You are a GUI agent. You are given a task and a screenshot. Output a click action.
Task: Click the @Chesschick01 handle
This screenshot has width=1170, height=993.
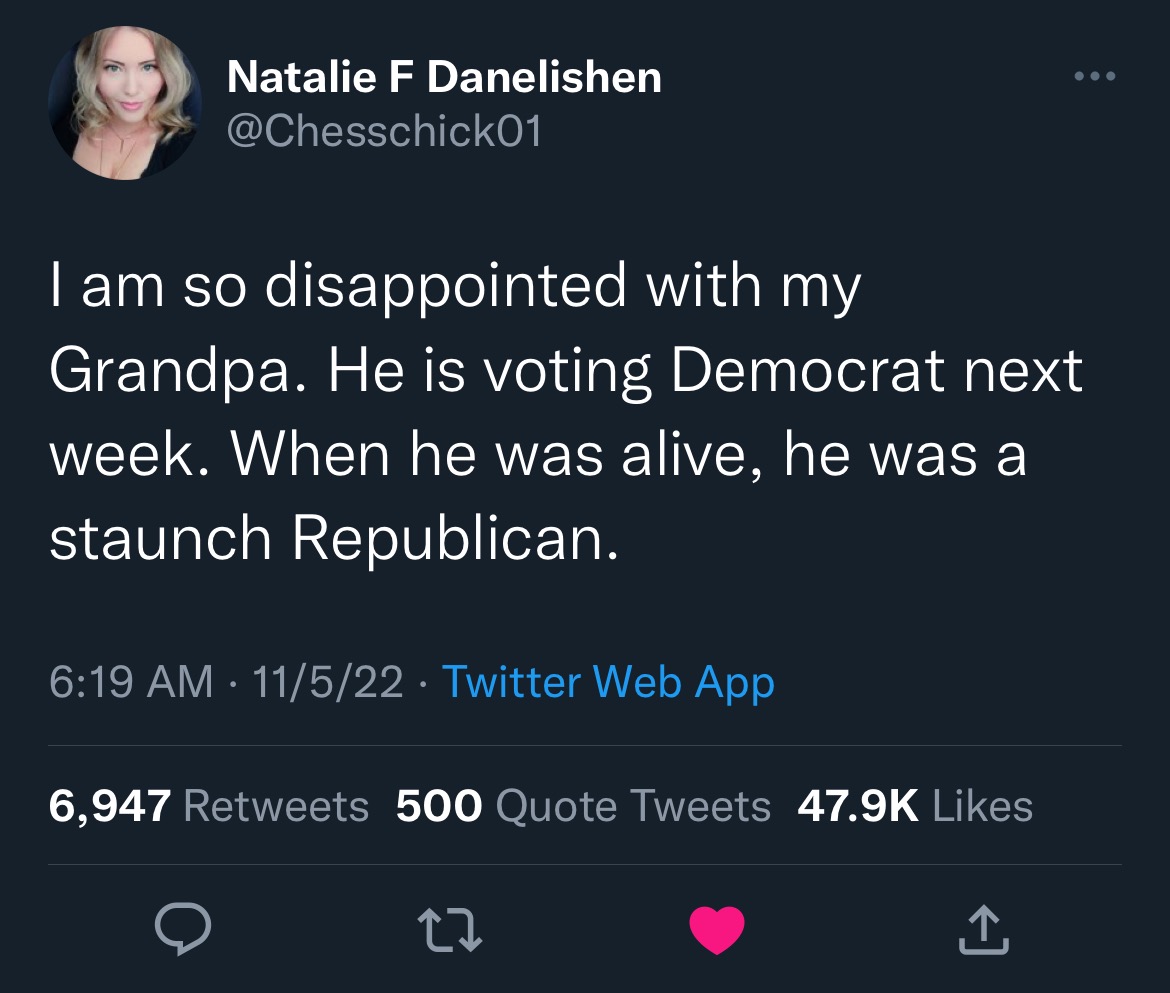(x=384, y=131)
